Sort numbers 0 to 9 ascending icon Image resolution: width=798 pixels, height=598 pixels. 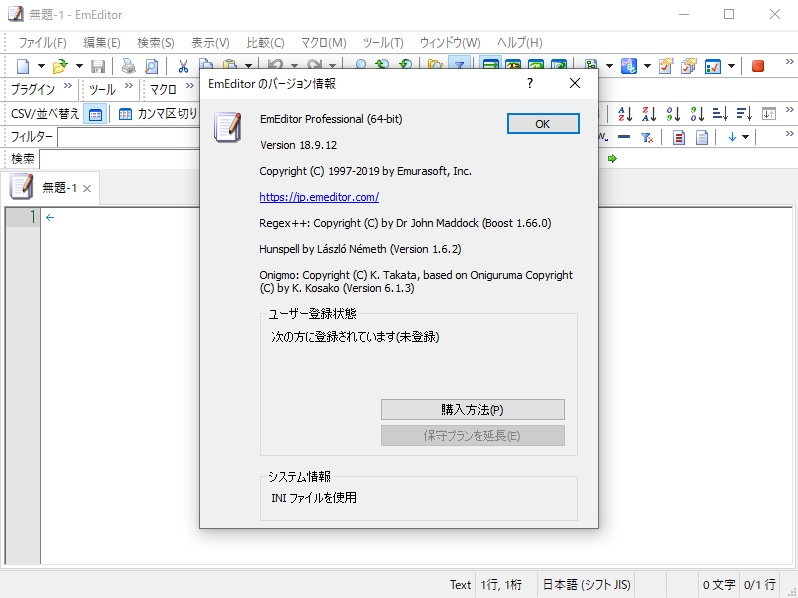pos(673,114)
